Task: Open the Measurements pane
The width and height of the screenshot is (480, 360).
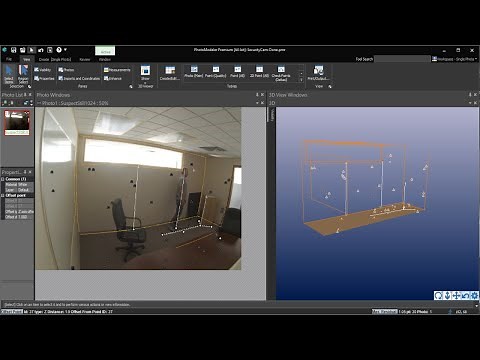Action: pos(117,70)
